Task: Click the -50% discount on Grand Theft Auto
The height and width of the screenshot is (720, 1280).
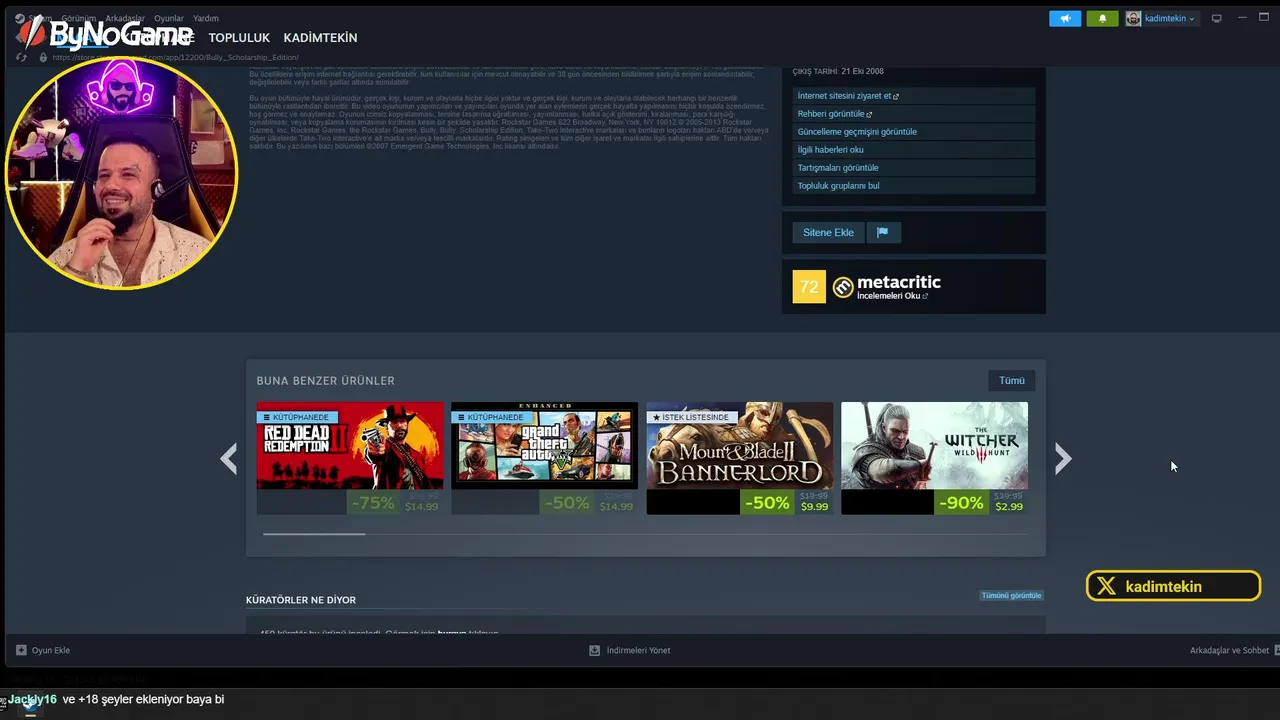Action: (x=566, y=503)
